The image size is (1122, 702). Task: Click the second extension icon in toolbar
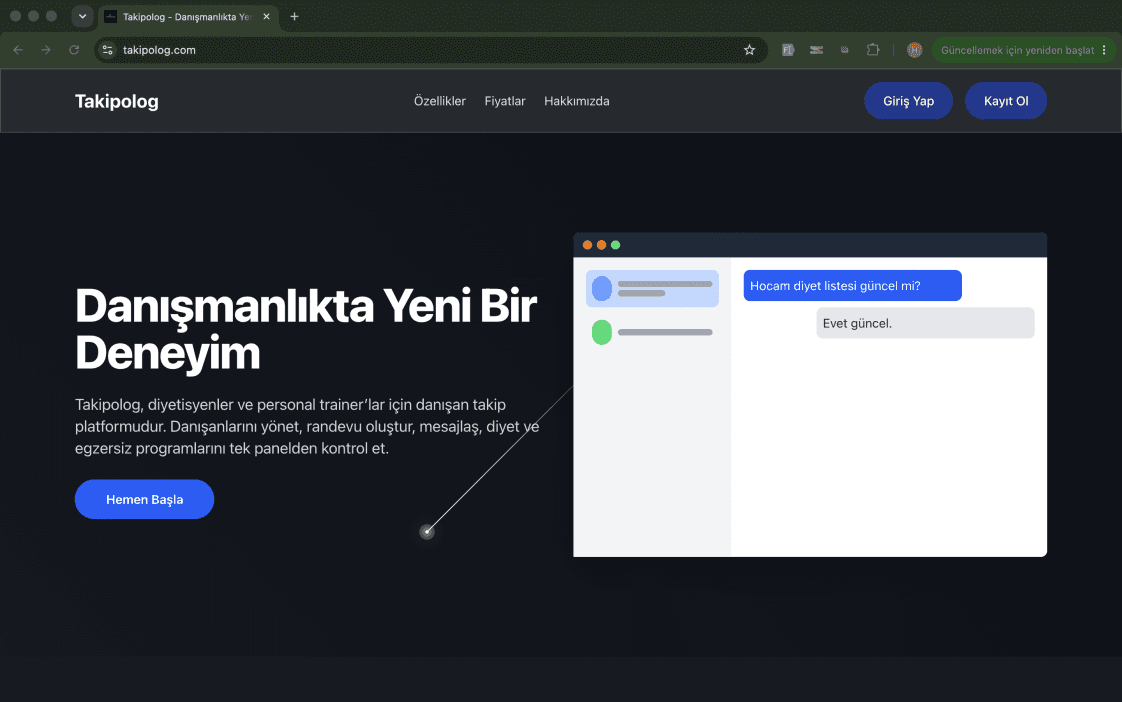click(816, 50)
